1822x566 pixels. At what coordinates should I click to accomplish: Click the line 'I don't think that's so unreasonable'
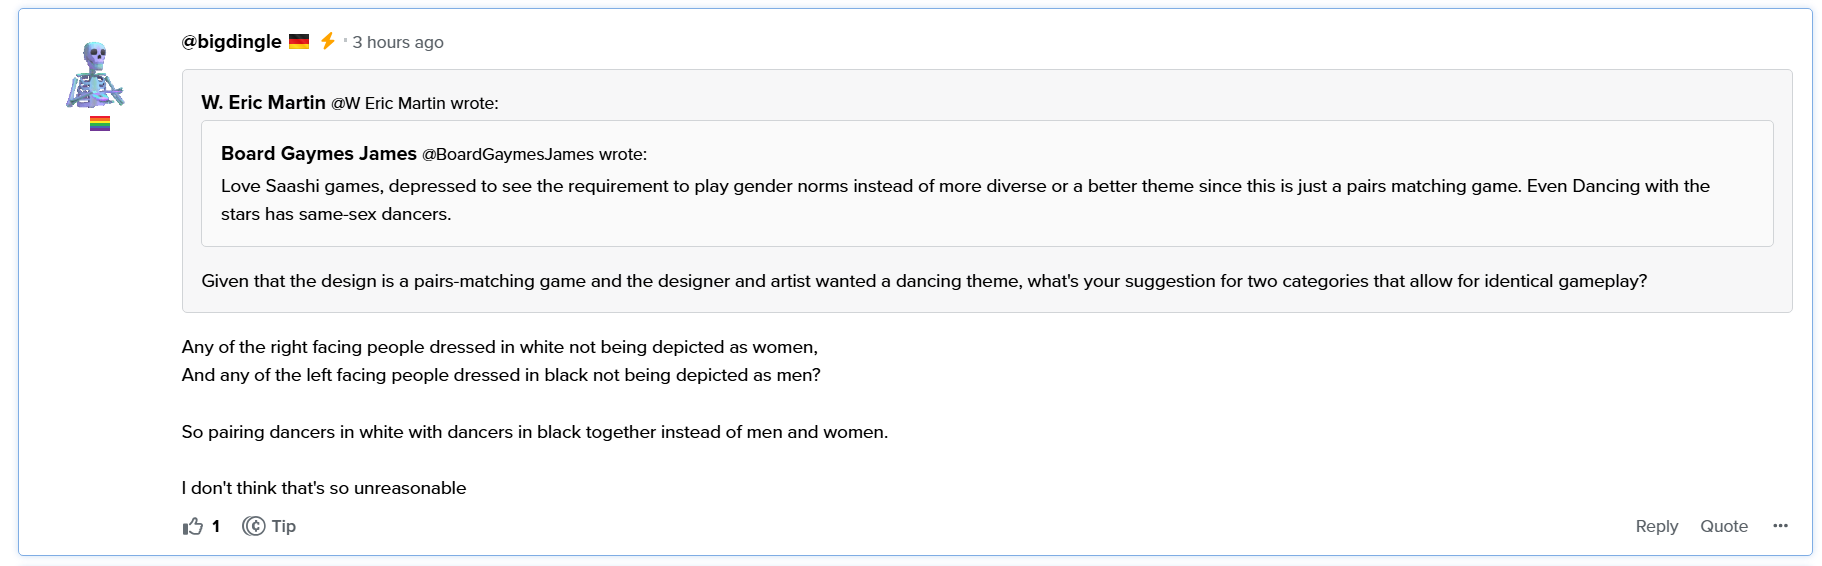click(x=324, y=488)
